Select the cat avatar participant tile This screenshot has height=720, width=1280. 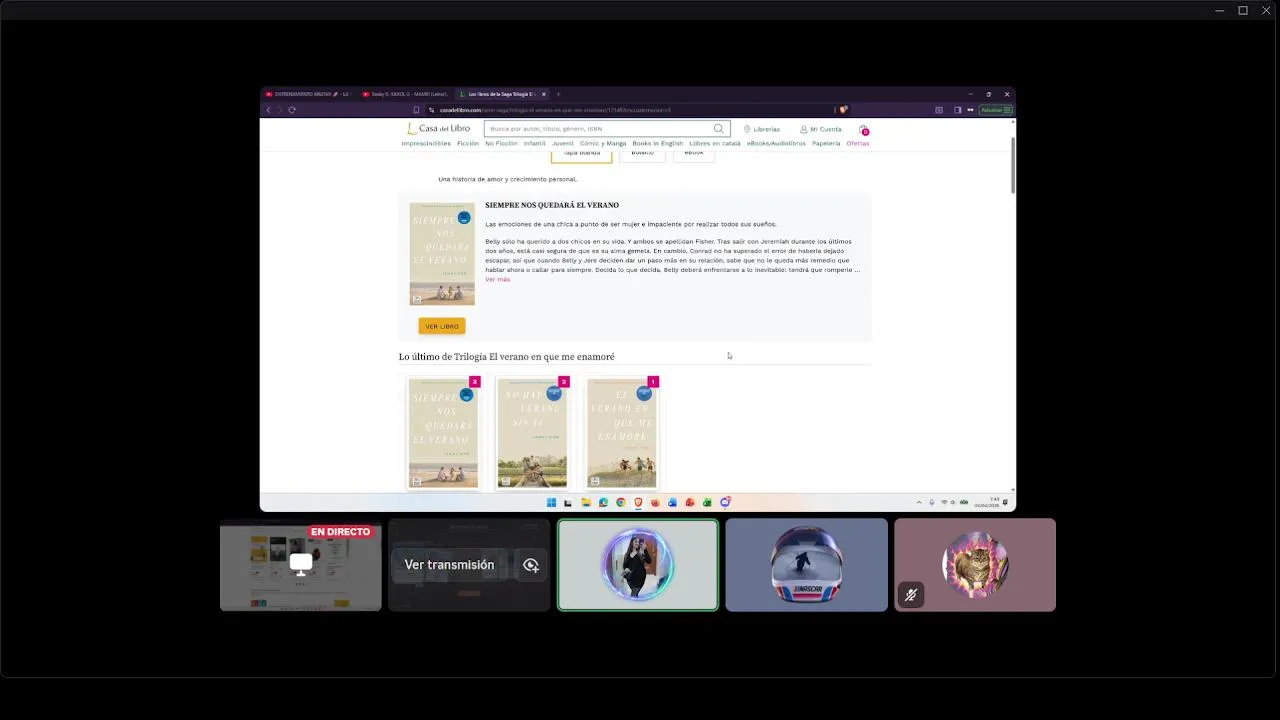point(975,565)
